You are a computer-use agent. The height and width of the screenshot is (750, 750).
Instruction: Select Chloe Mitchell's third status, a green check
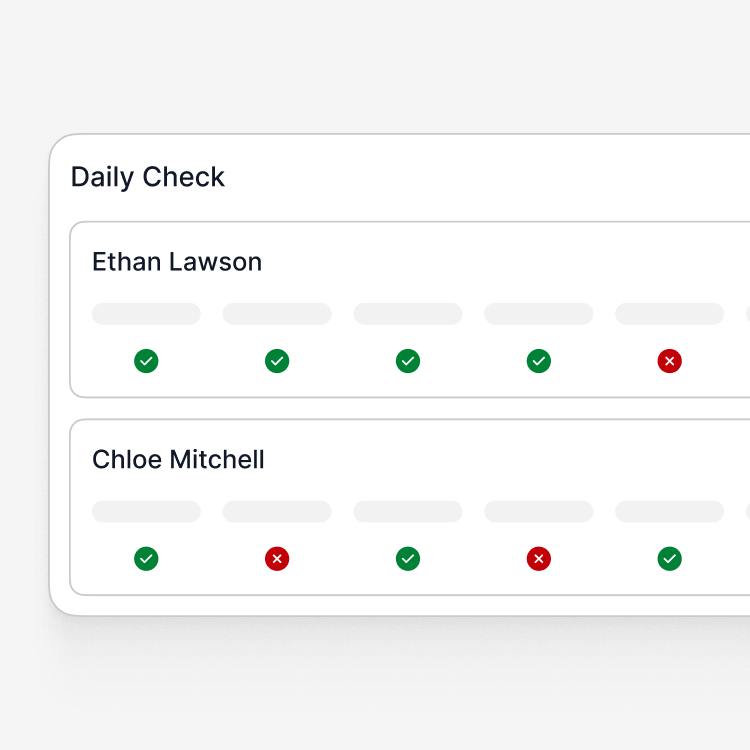[x=408, y=559]
